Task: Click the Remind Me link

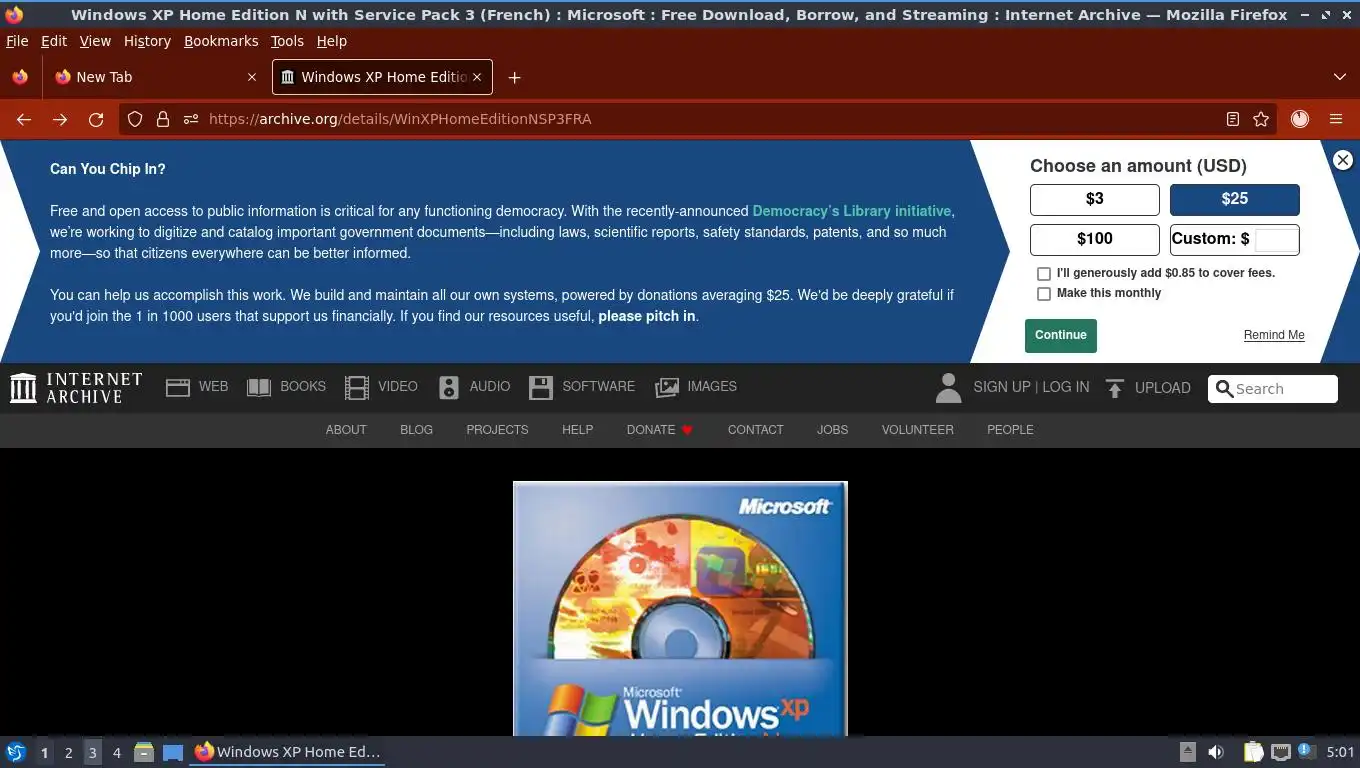Action: point(1274,335)
